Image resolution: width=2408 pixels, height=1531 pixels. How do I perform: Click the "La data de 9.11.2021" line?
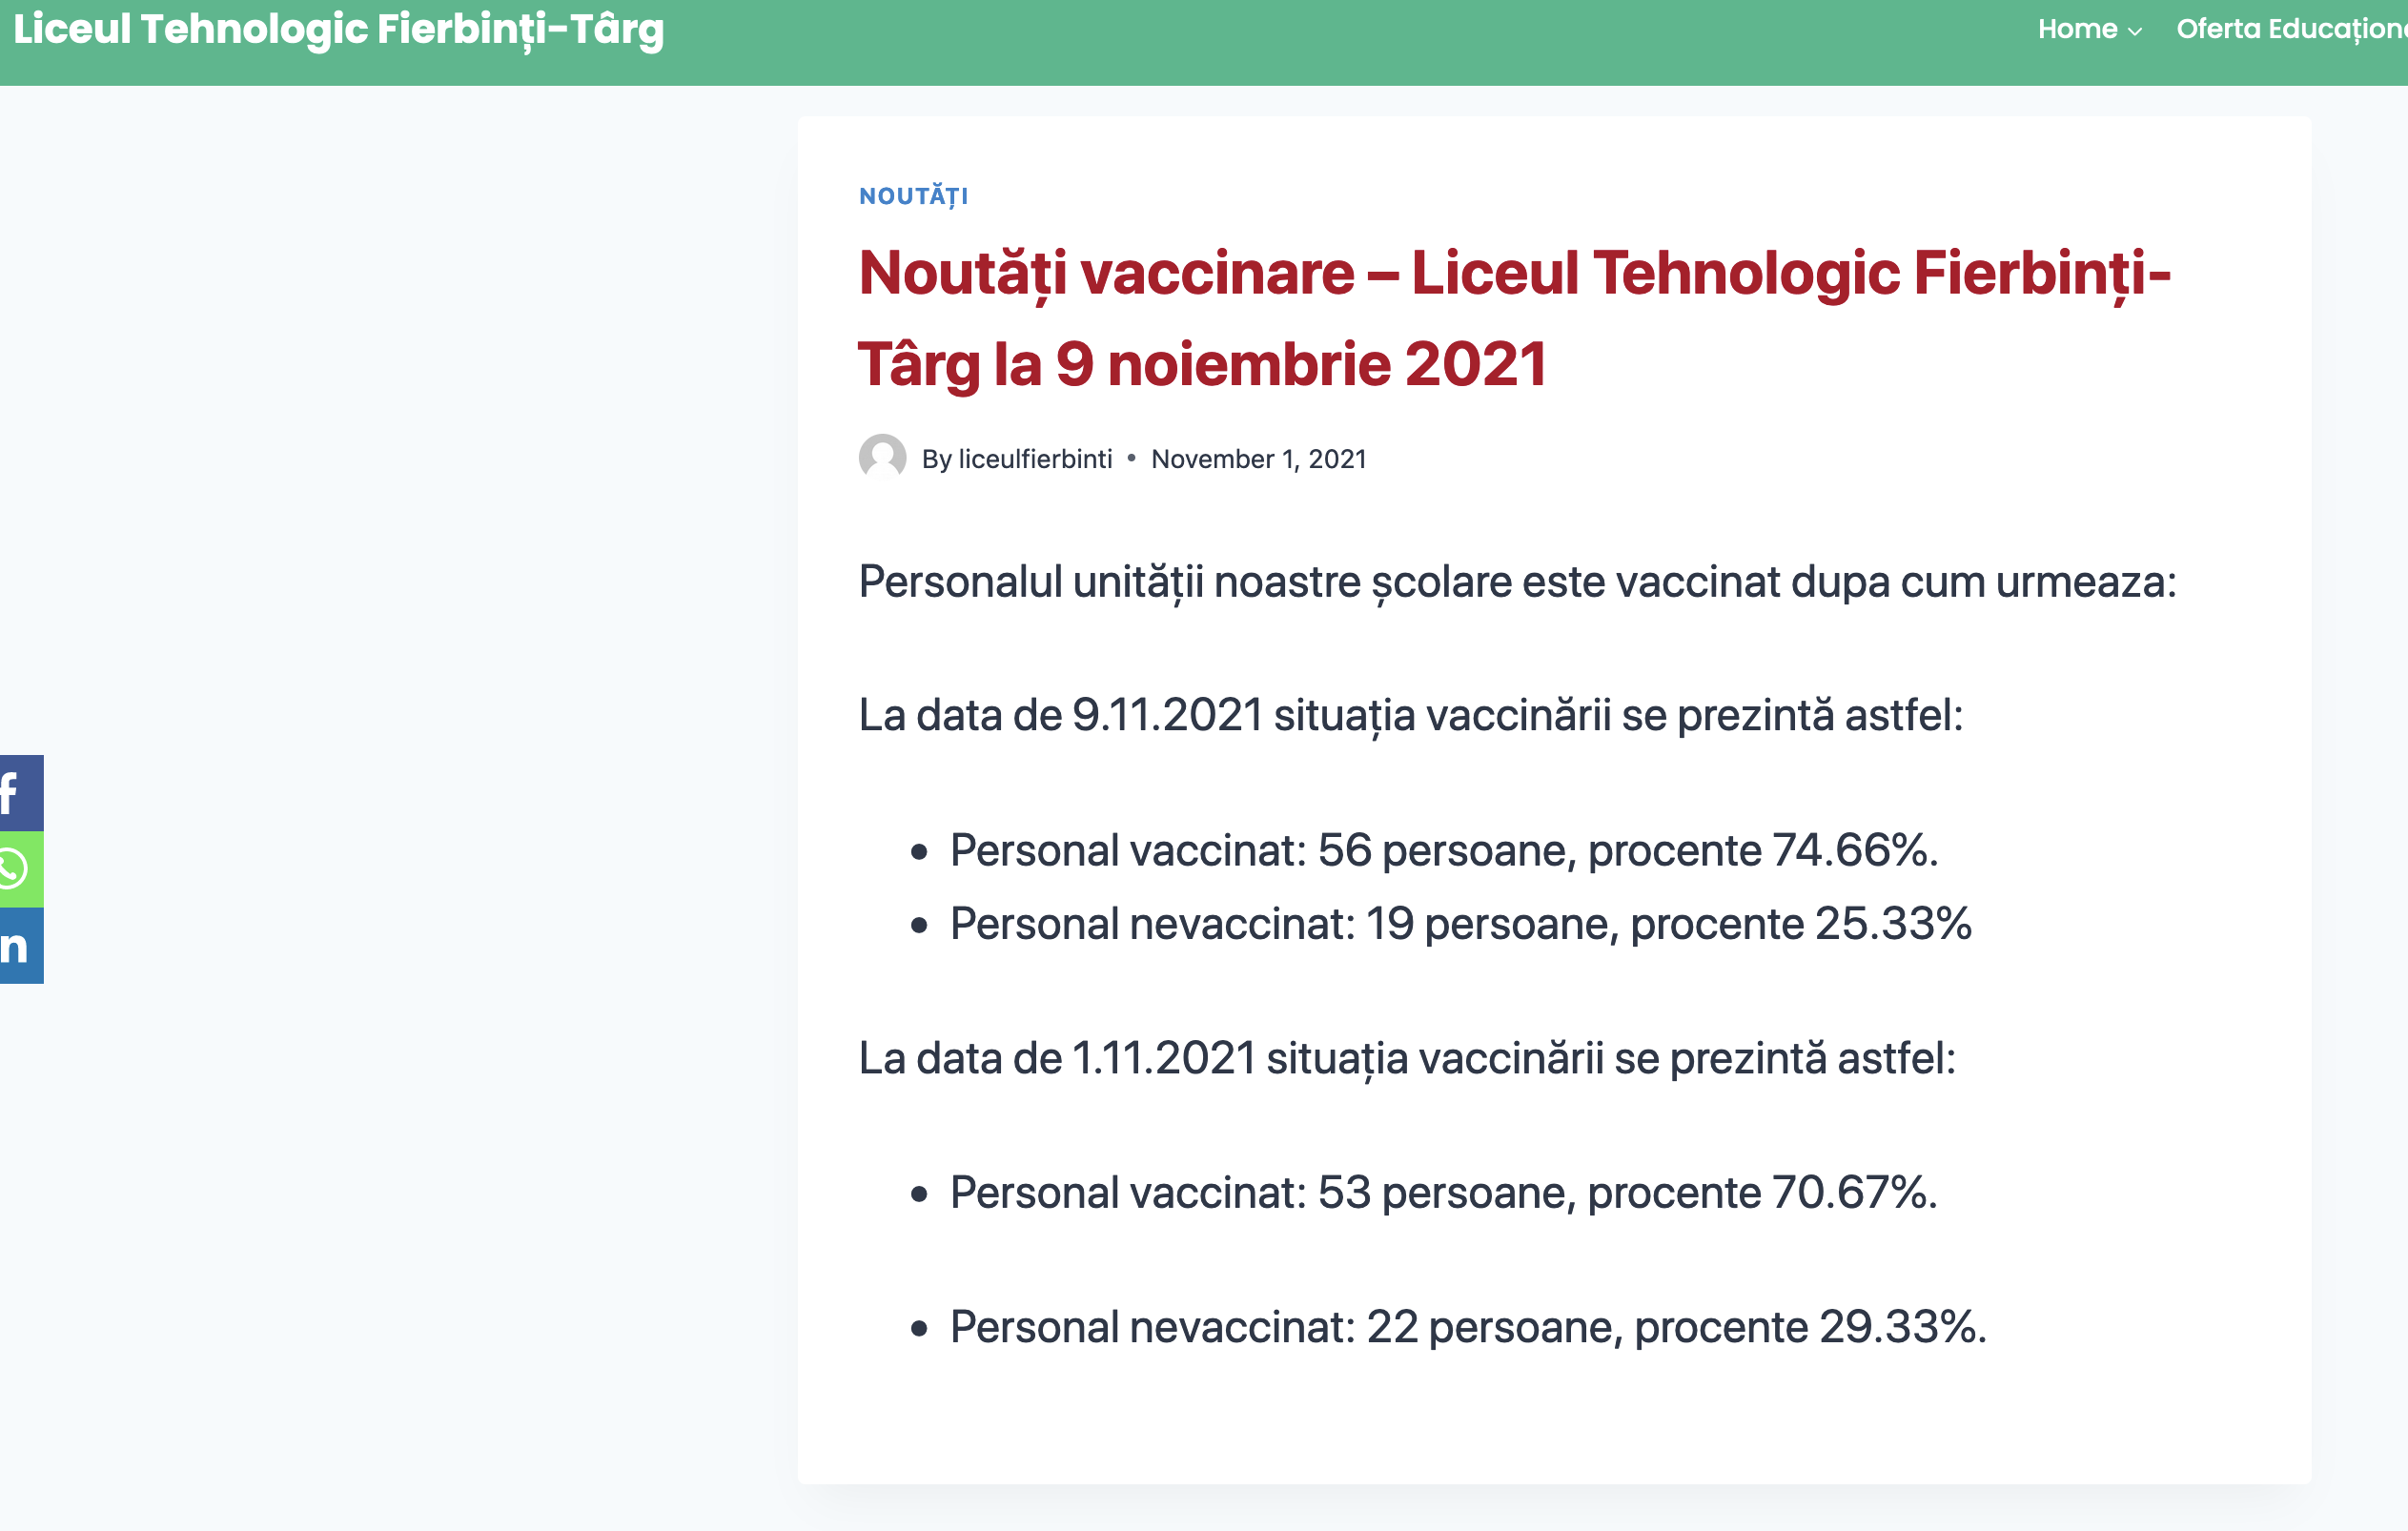point(1410,716)
